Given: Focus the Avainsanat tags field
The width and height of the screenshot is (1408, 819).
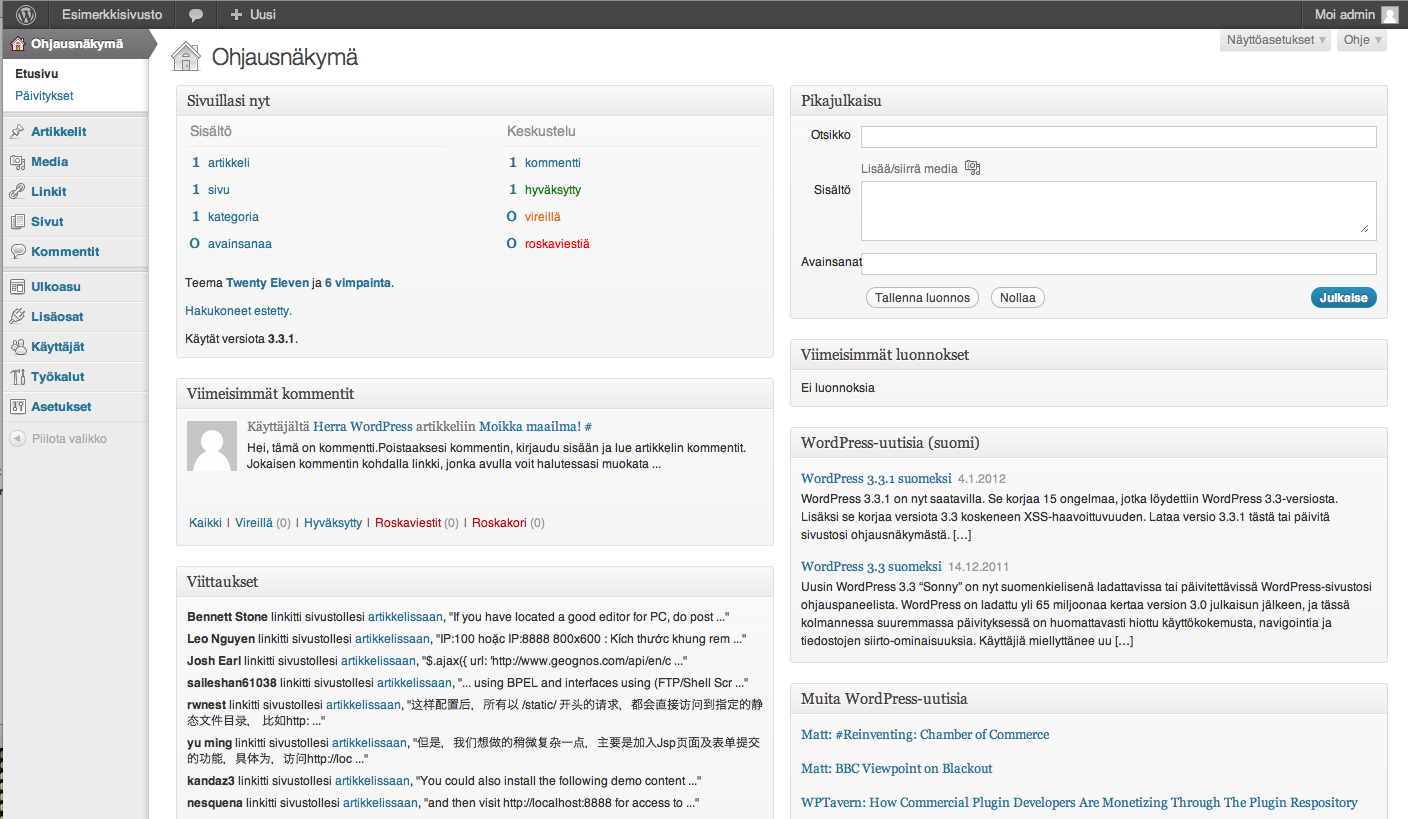Looking at the screenshot, I should (x=1119, y=264).
